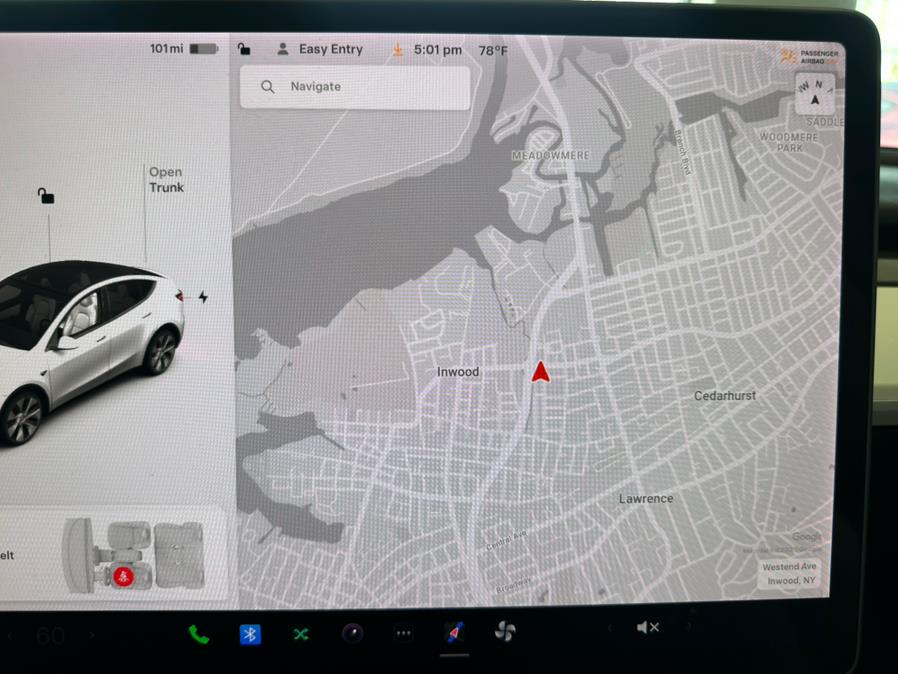The image size is (898, 674).
Task: Open the navigation map app in the dock
Action: coord(454,632)
